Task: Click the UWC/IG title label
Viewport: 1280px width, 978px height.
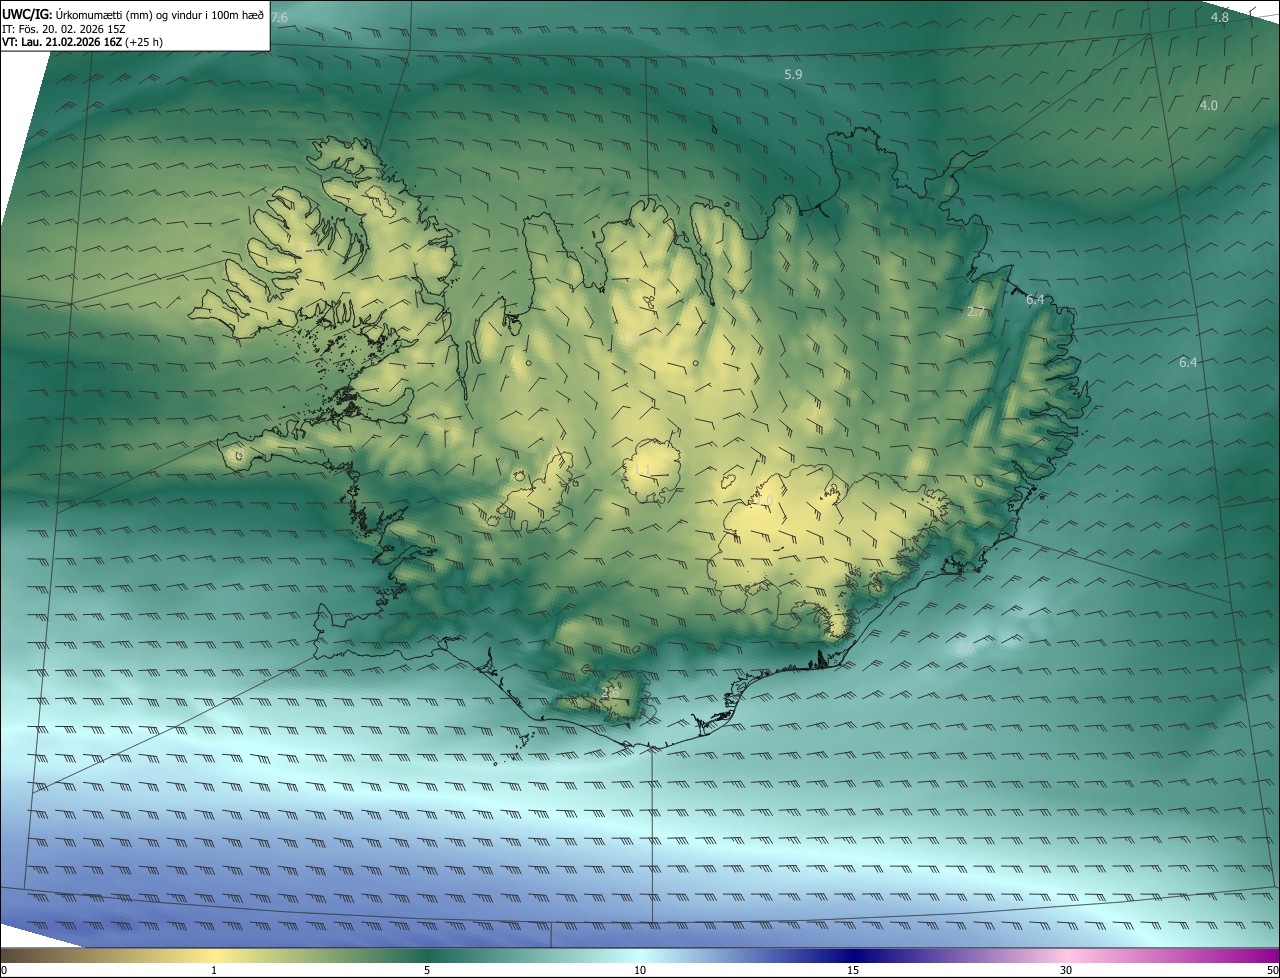Action: (x=25, y=15)
